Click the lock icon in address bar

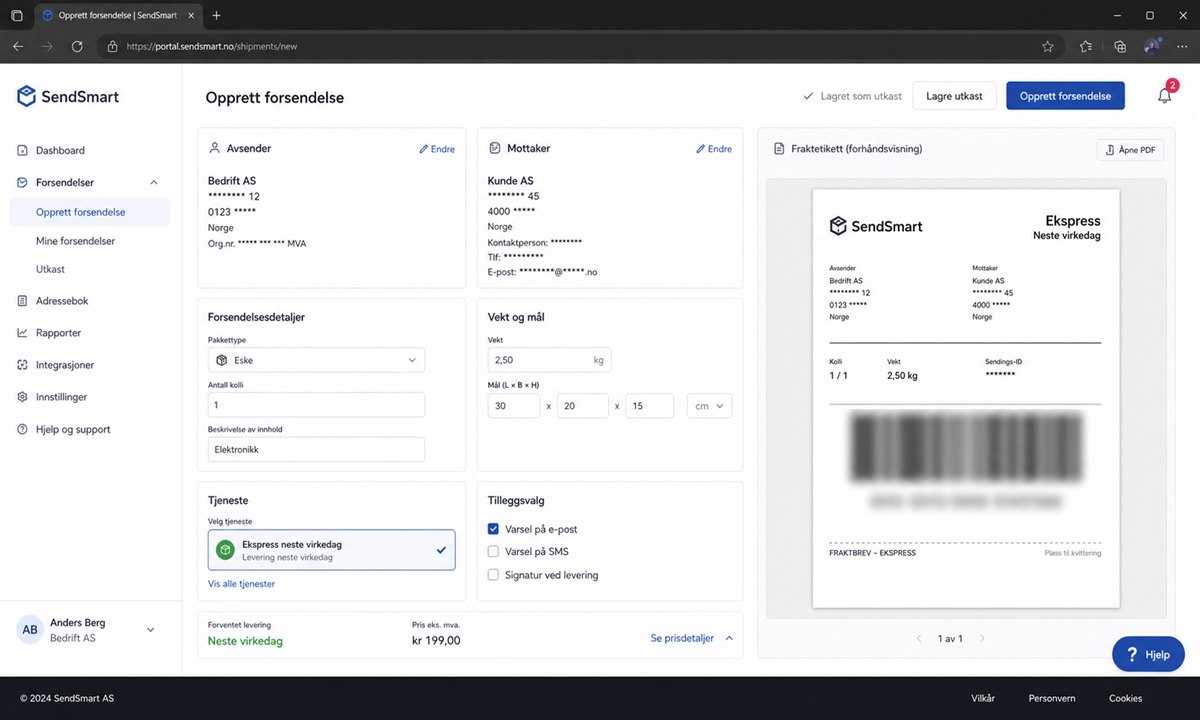click(113, 46)
